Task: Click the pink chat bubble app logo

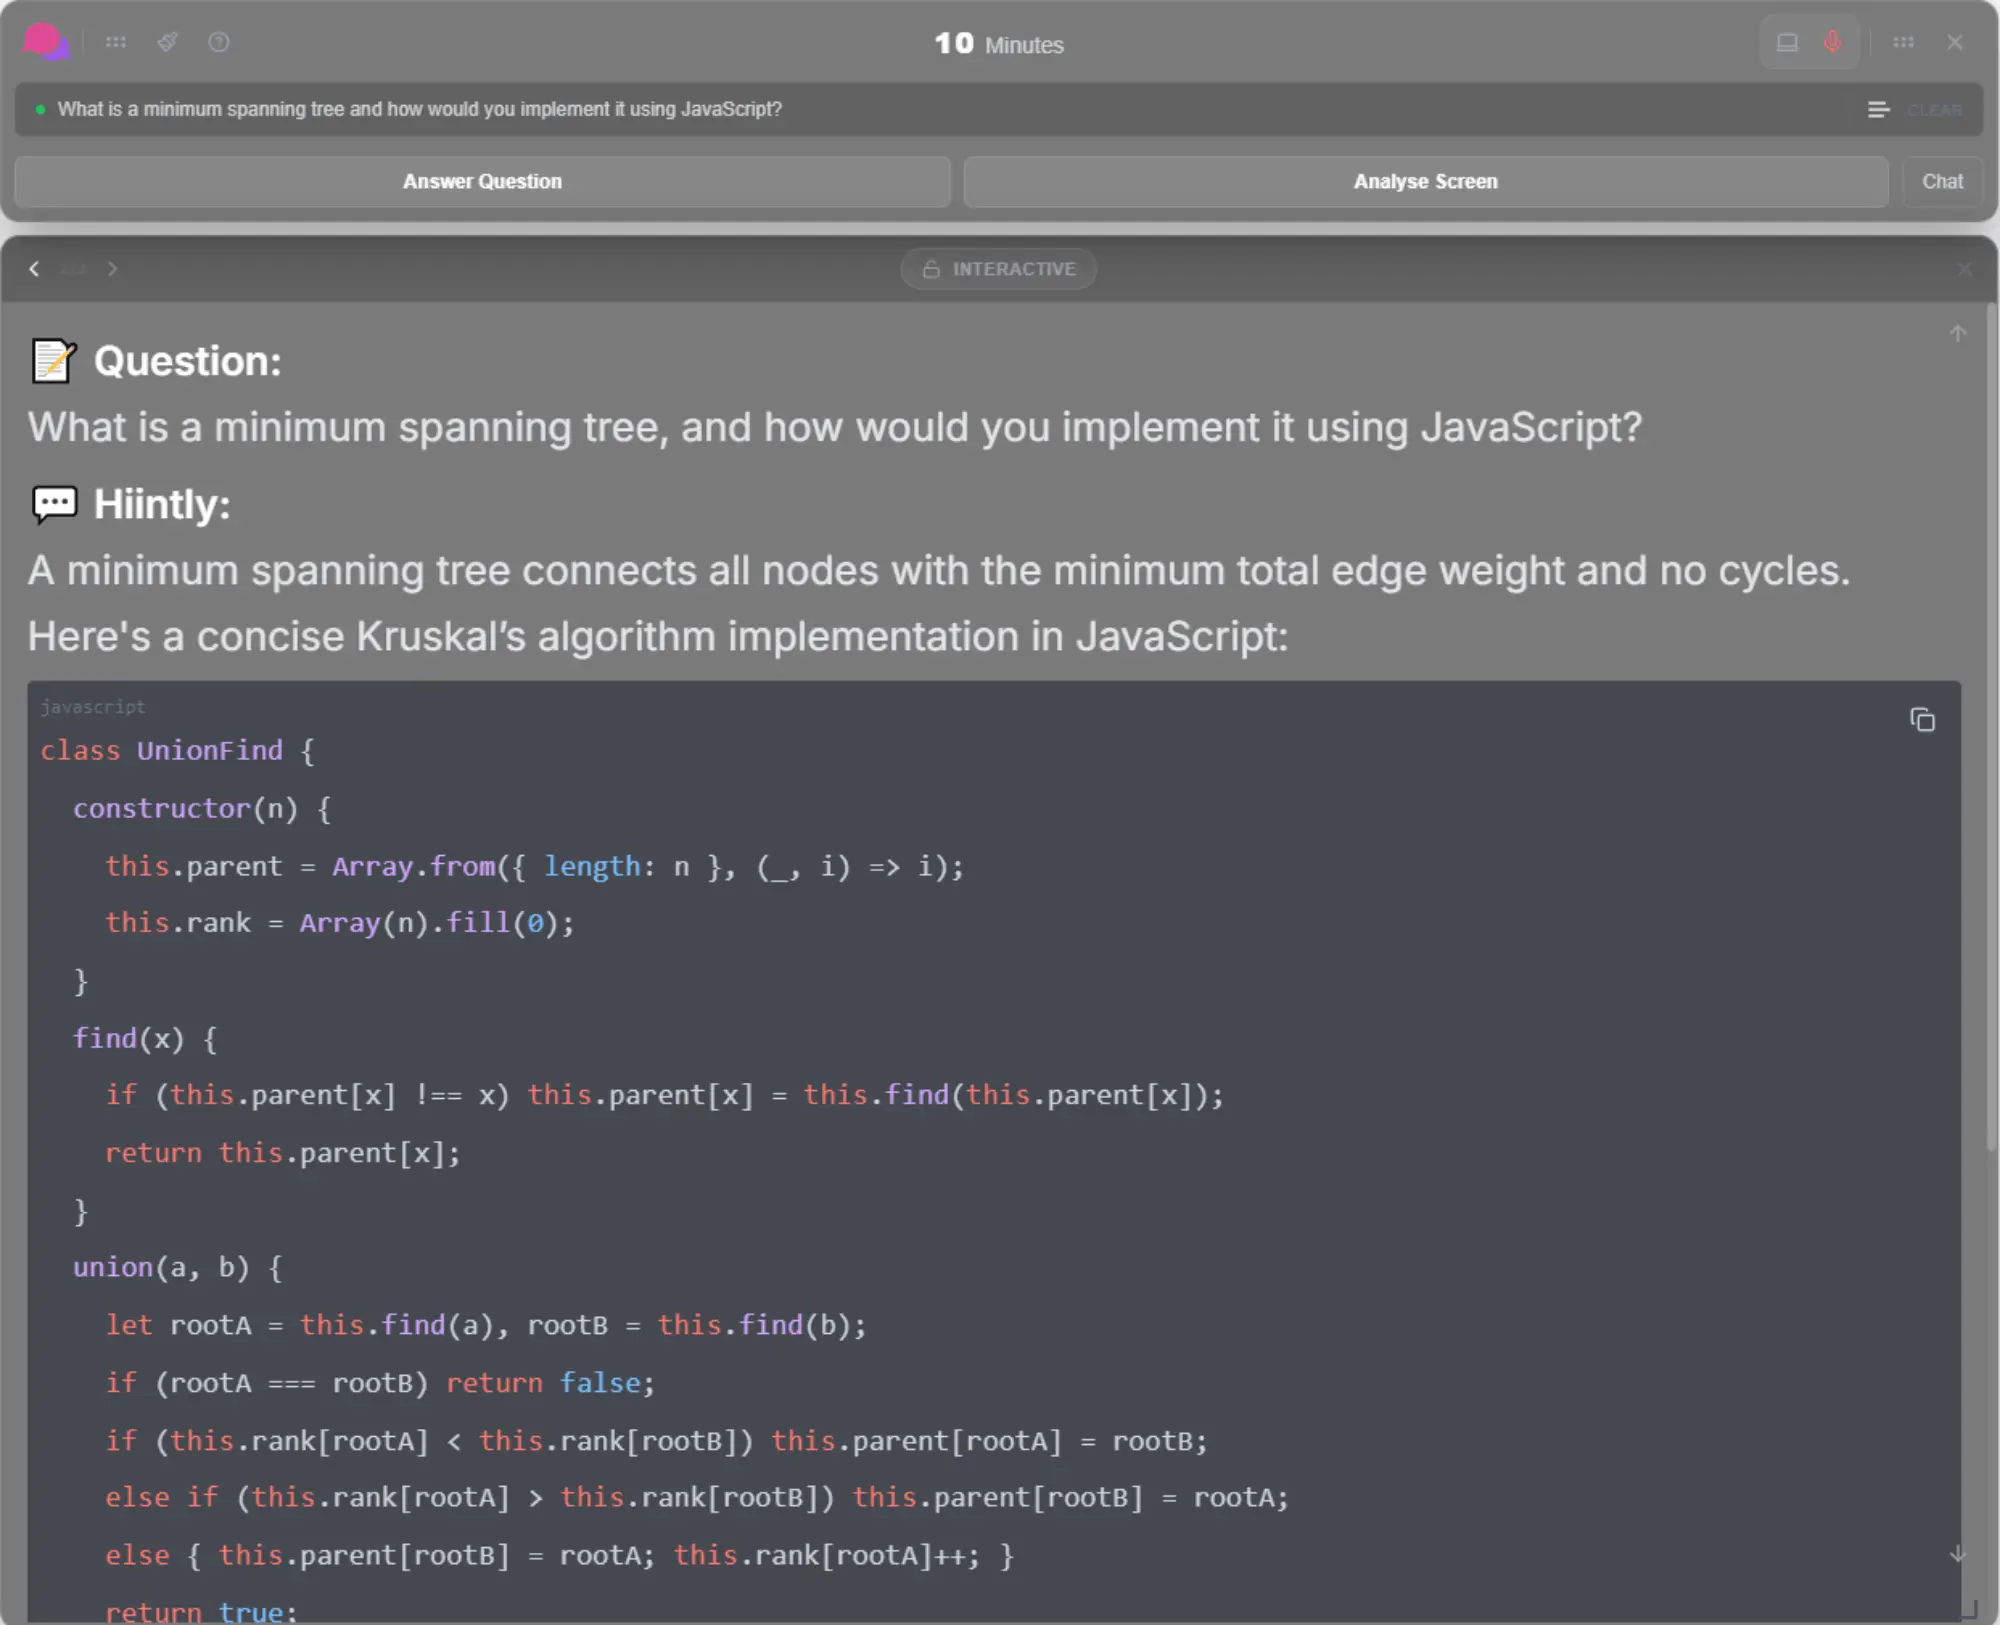Action: [45, 42]
